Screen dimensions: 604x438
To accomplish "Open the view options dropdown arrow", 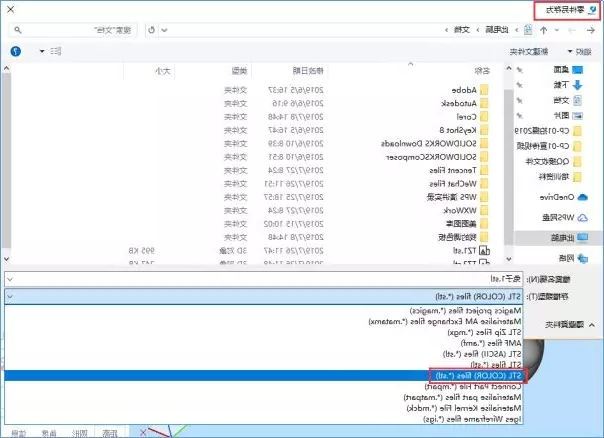I will [42, 51].
